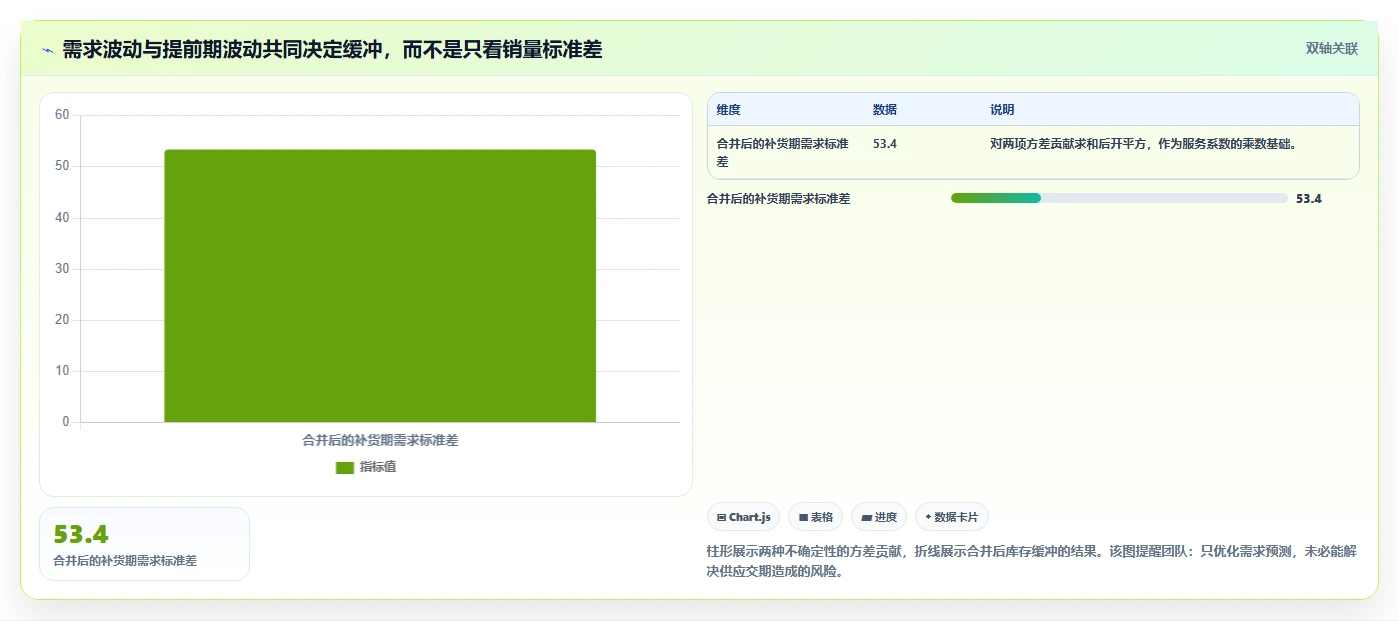Click the description cell starting 对两项方差贡献
This screenshot has height=621, width=1399.
(1143, 144)
